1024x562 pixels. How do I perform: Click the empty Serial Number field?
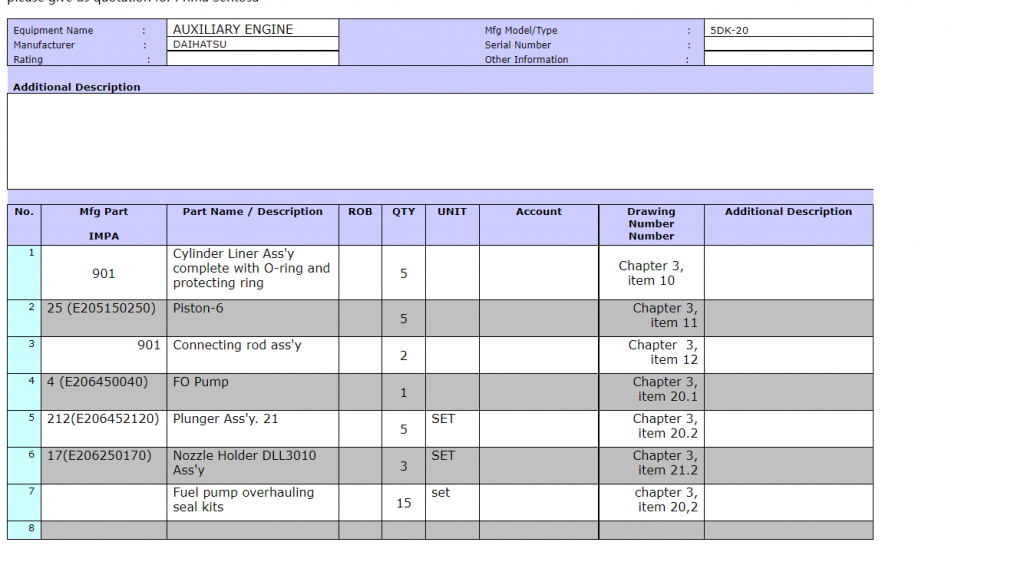tap(788, 45)
